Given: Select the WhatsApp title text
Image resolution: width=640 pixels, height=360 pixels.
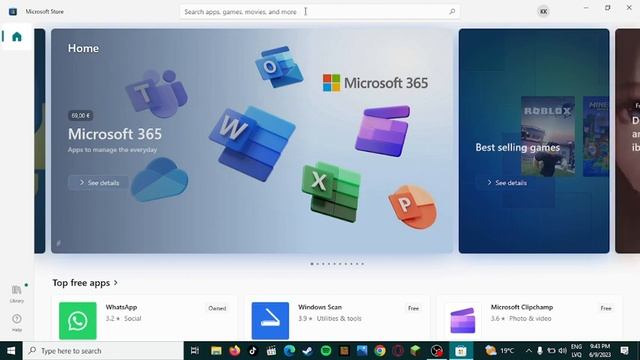Looking at the screenshot, I should 121,307.
